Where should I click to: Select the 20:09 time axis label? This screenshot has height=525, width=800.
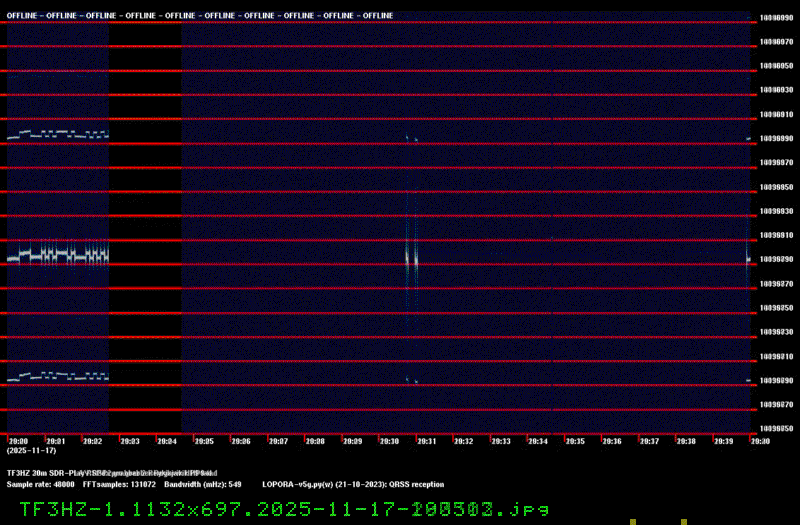pos(353,441)
